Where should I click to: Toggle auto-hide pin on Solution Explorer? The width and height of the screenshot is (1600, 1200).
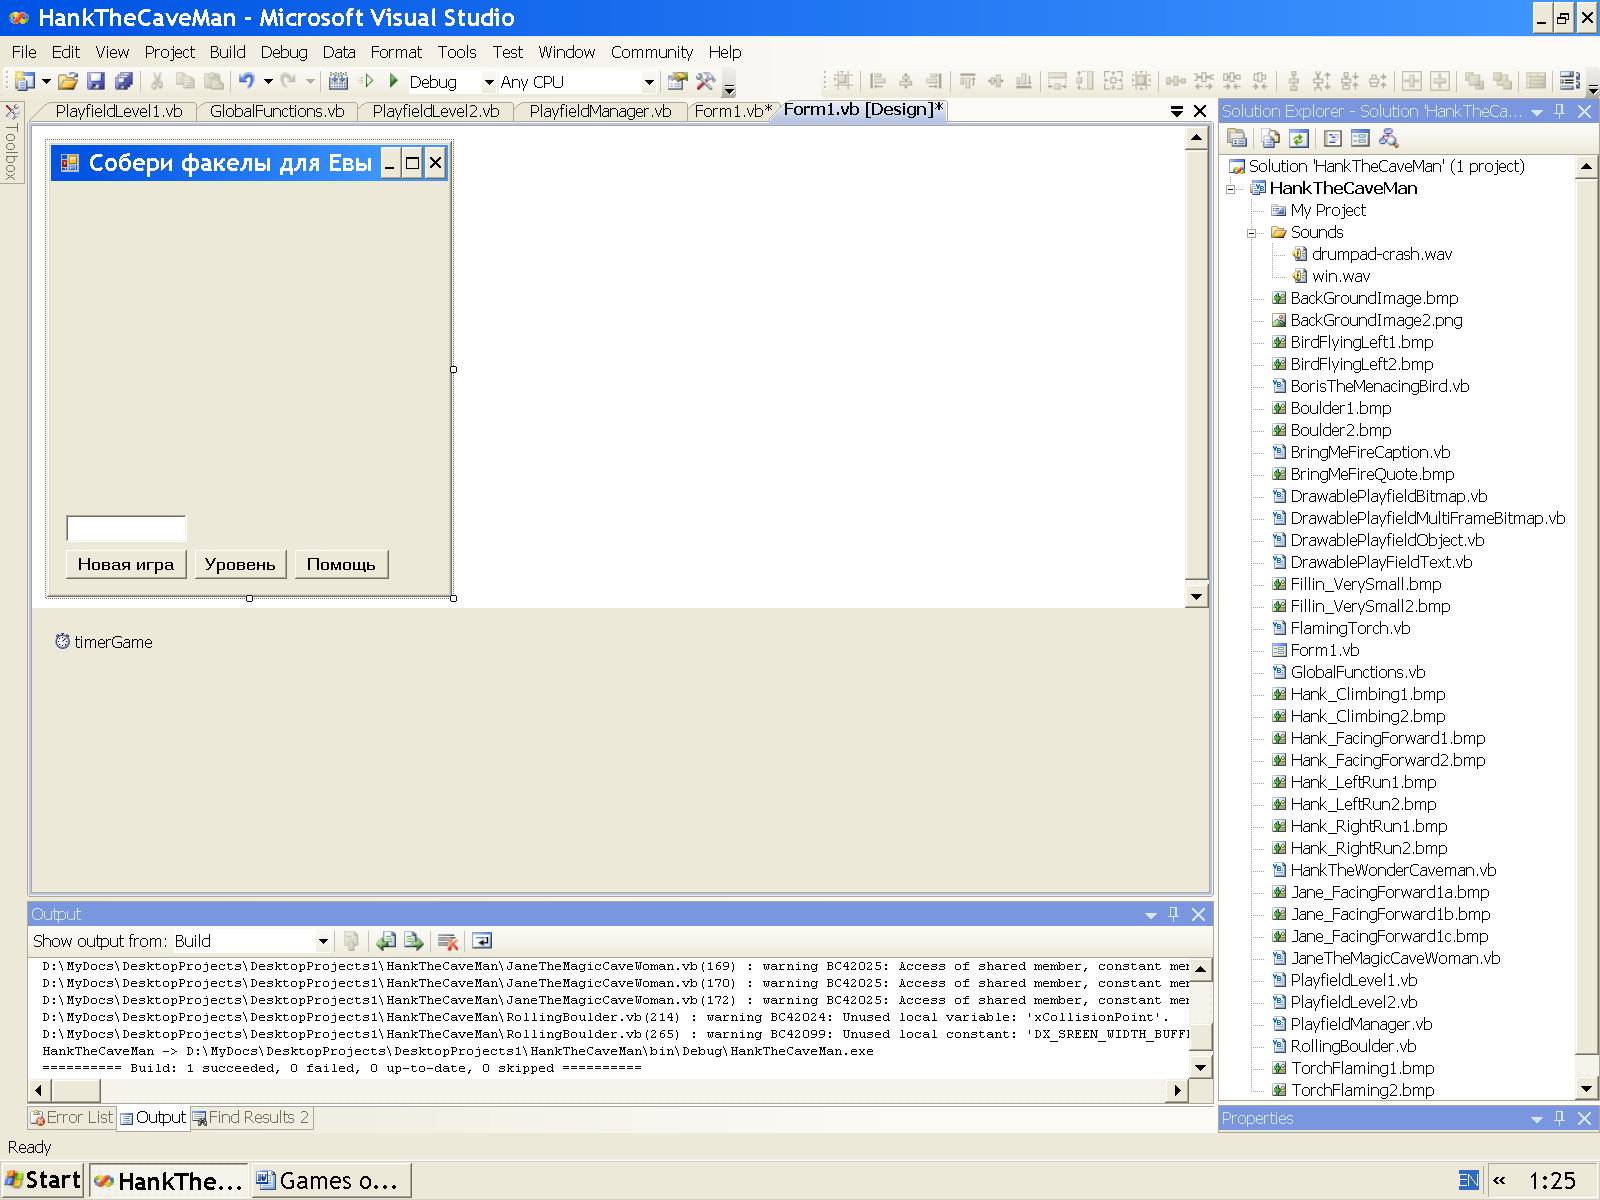point(1560,111)
